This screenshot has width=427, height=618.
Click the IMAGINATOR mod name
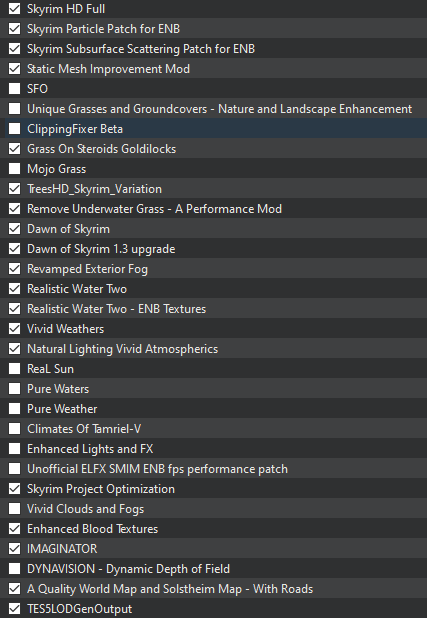(62, 549)
